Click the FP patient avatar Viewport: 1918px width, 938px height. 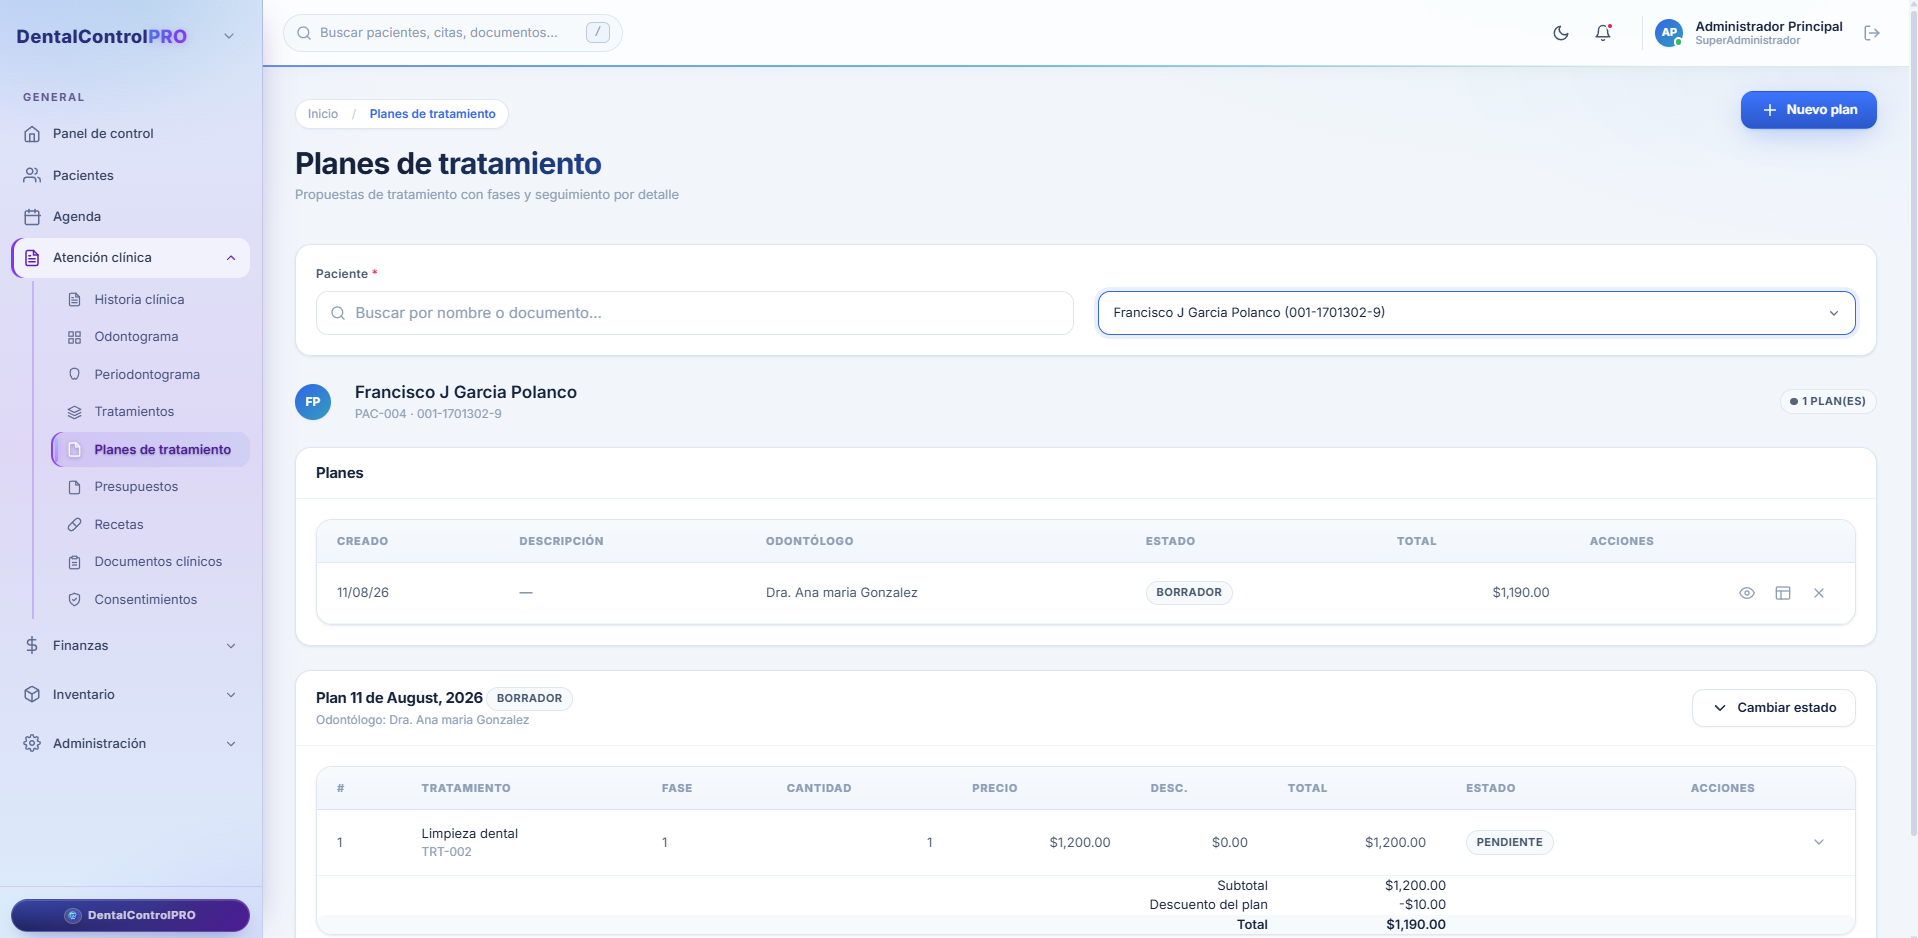coord(313,402)
